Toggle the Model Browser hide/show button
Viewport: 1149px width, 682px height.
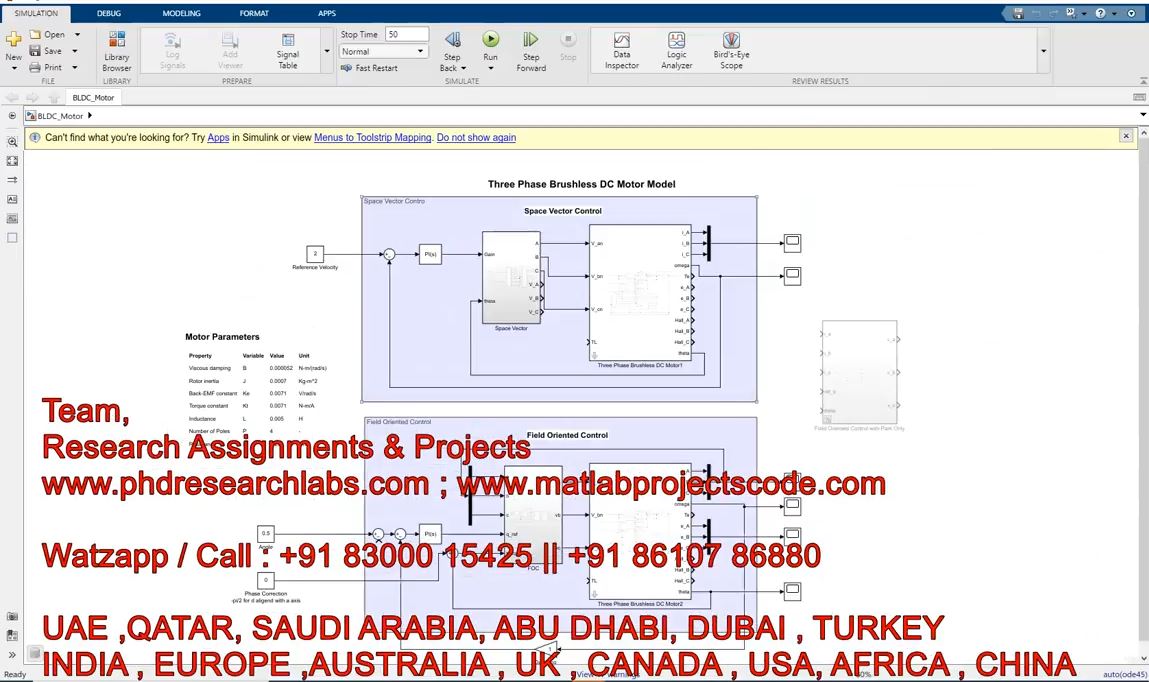click(12, 116)
